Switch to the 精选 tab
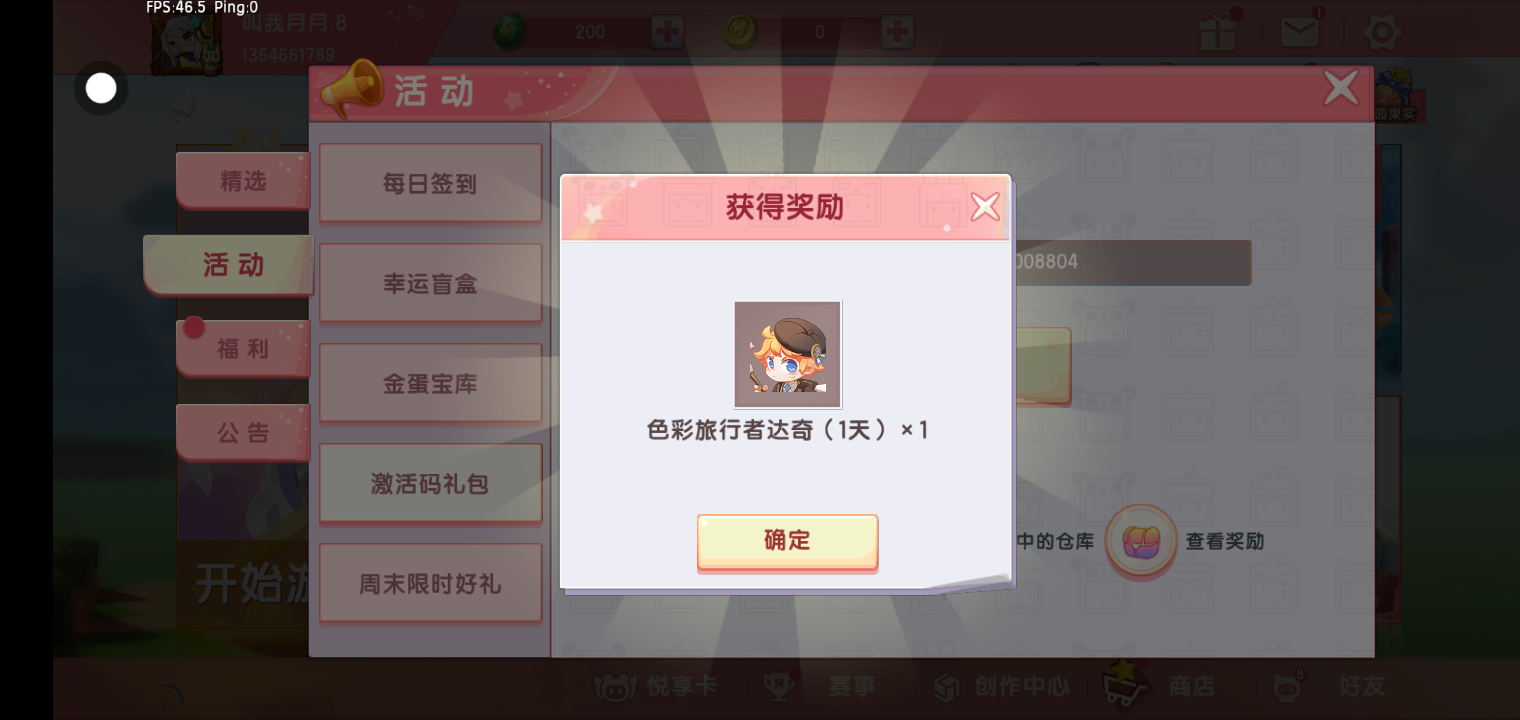The height and width of the screenshot is (720, 1520). click(243, 180)
